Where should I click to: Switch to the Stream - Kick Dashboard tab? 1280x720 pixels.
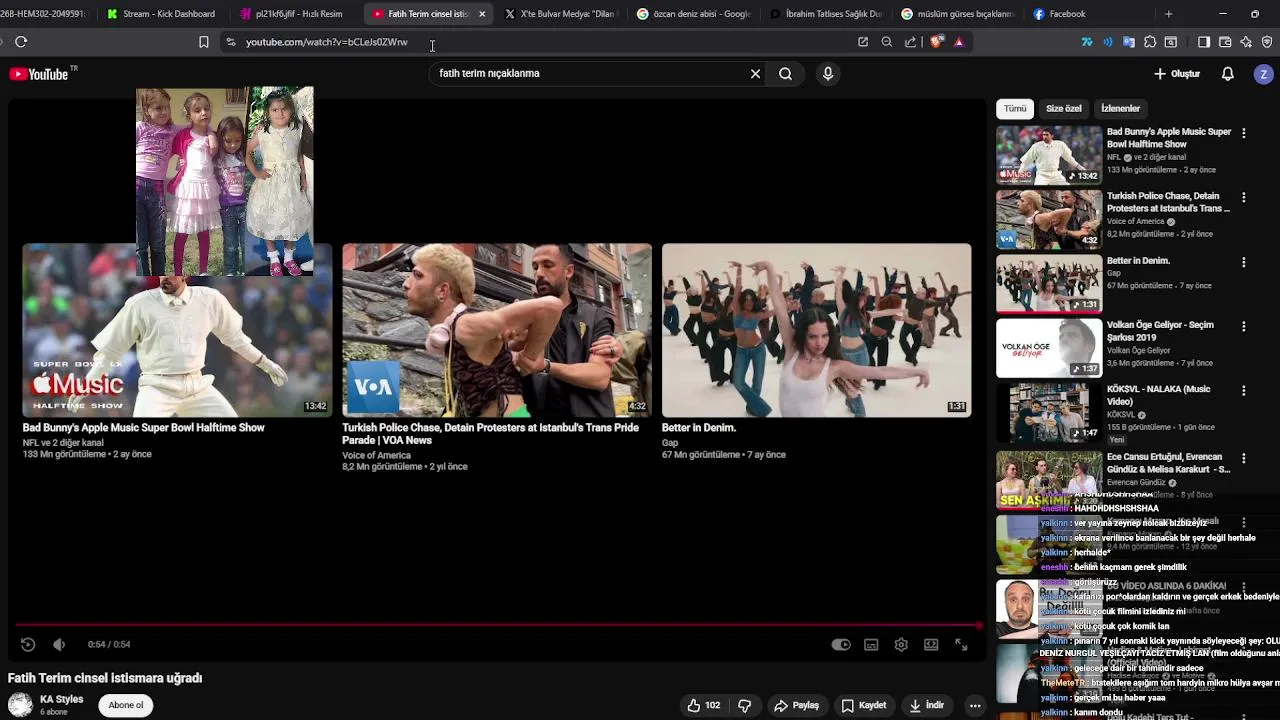161,14
